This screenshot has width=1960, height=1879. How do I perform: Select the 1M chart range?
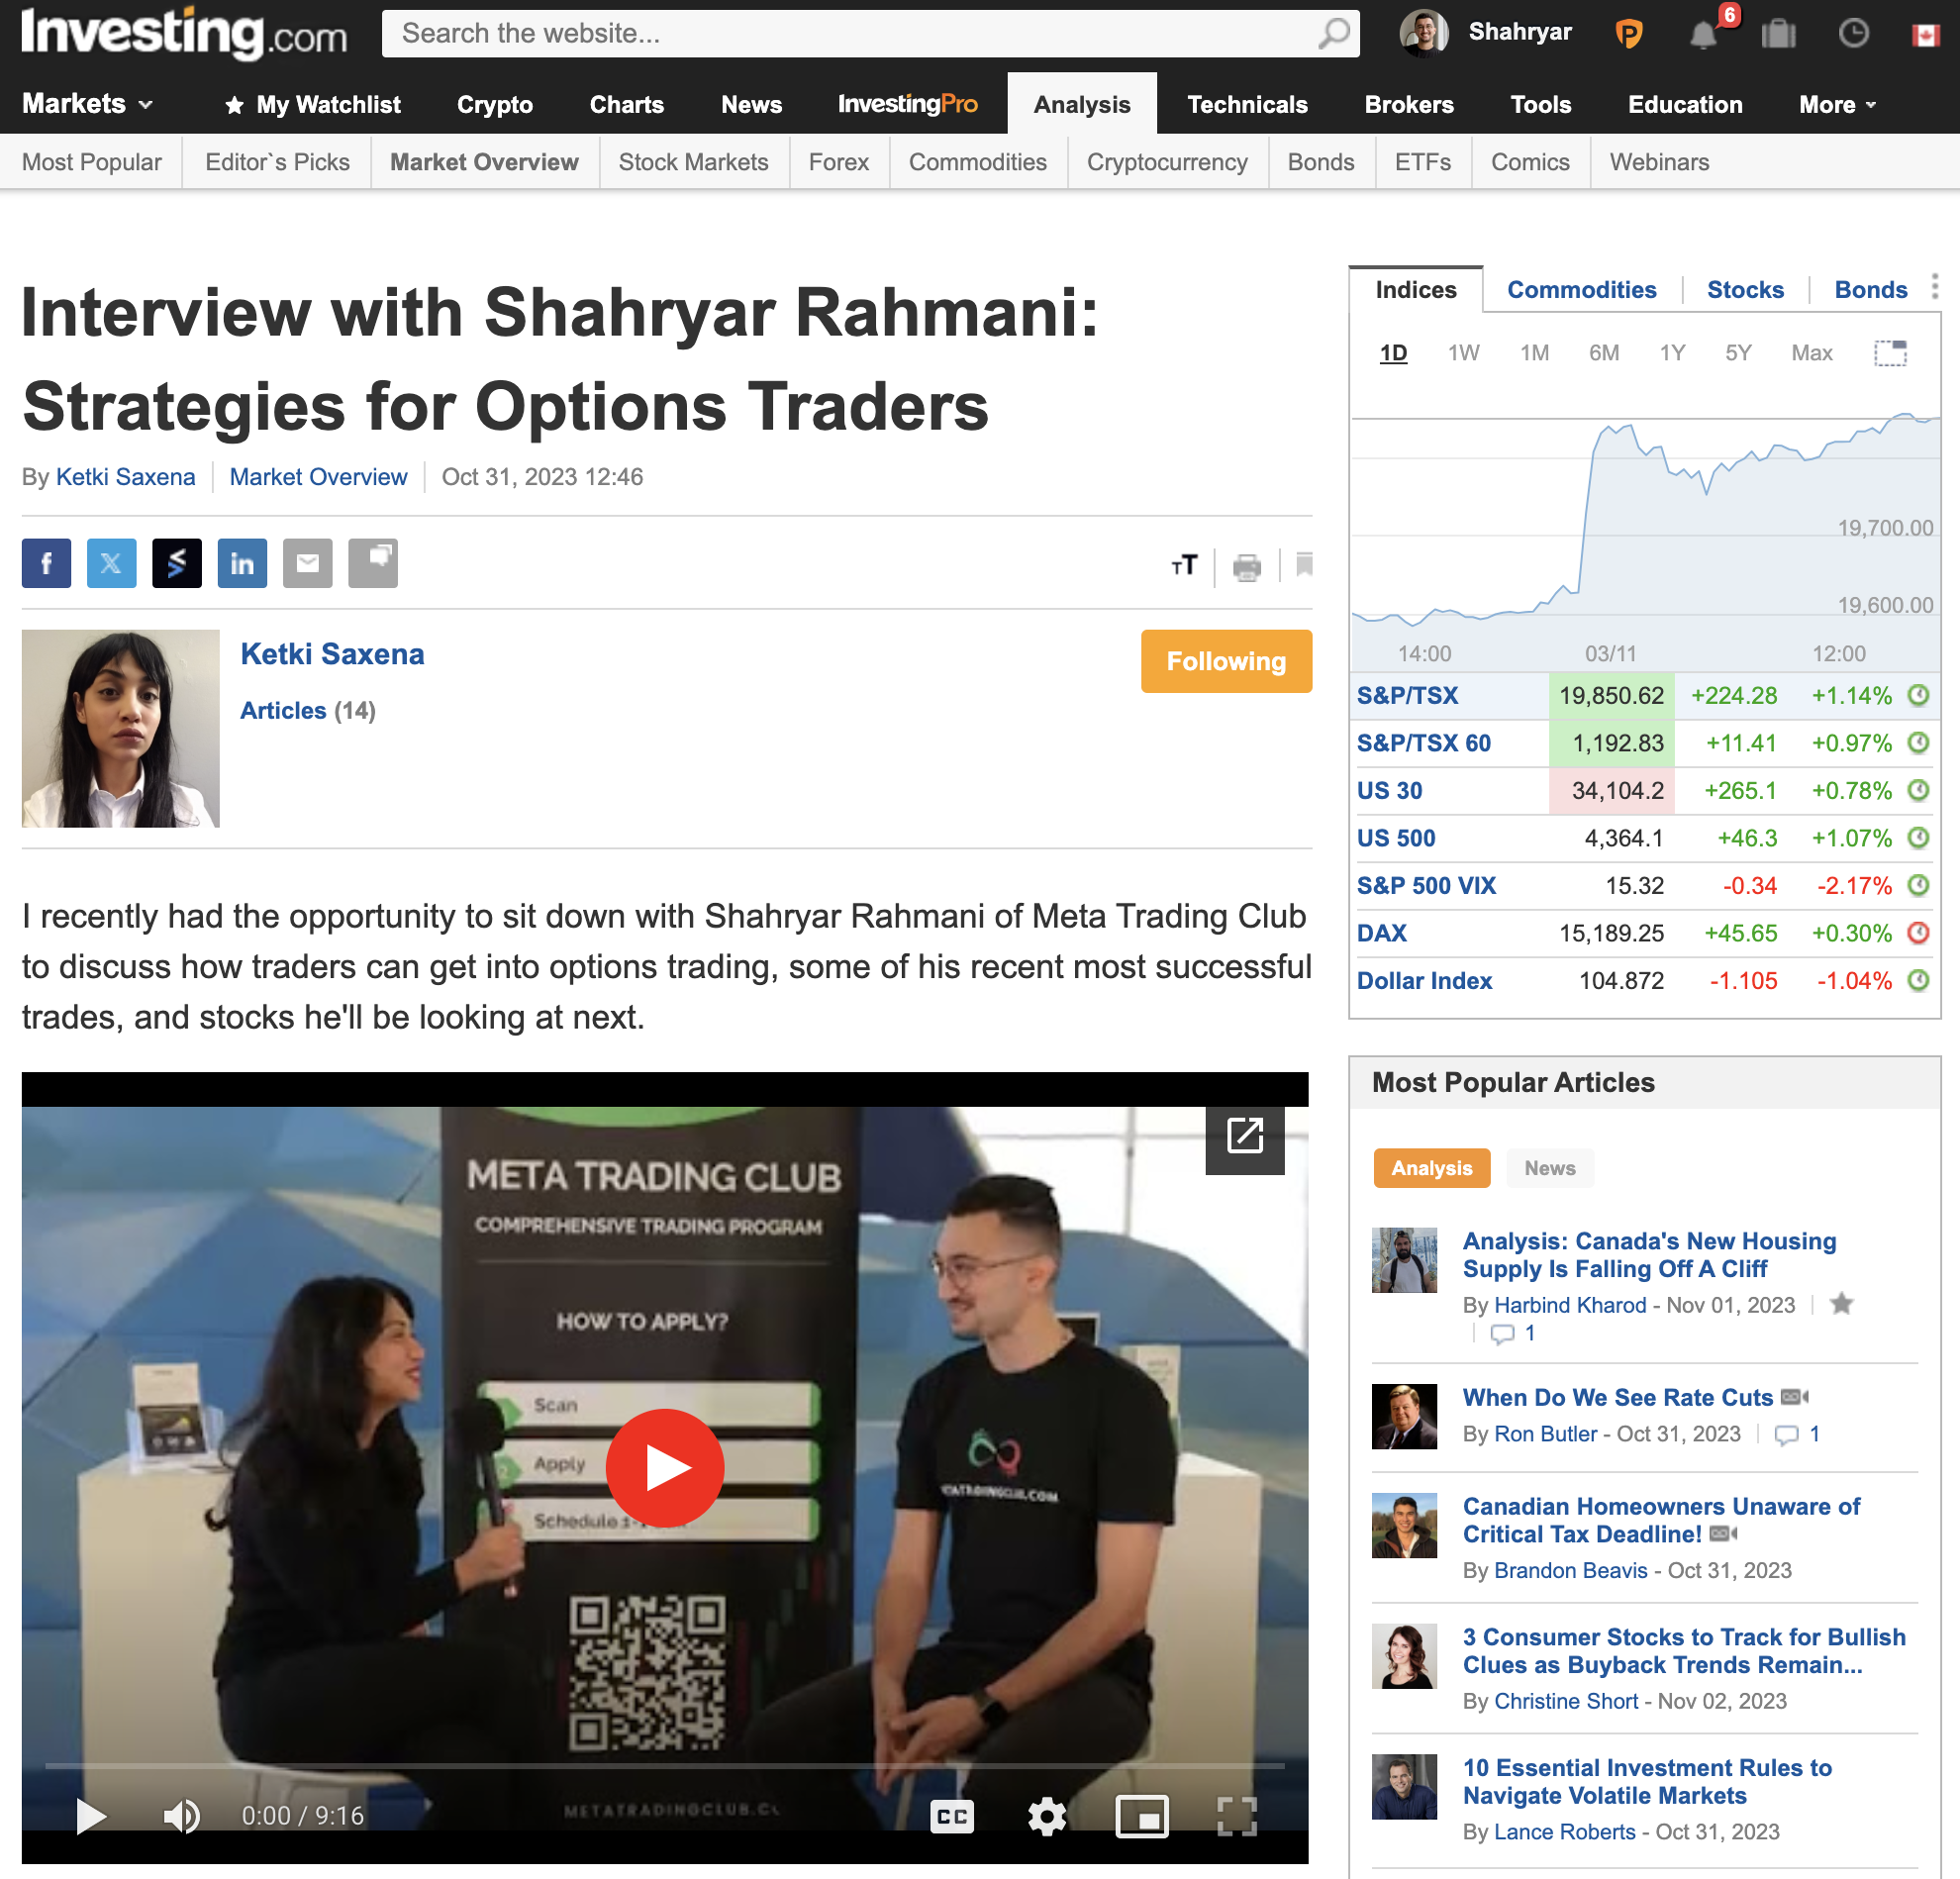pyautogui.click(x=1534, y=353)
